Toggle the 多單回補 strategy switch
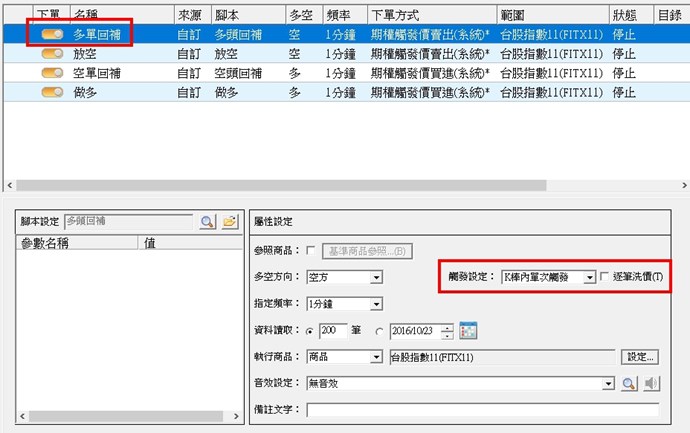 click(52, 34)
